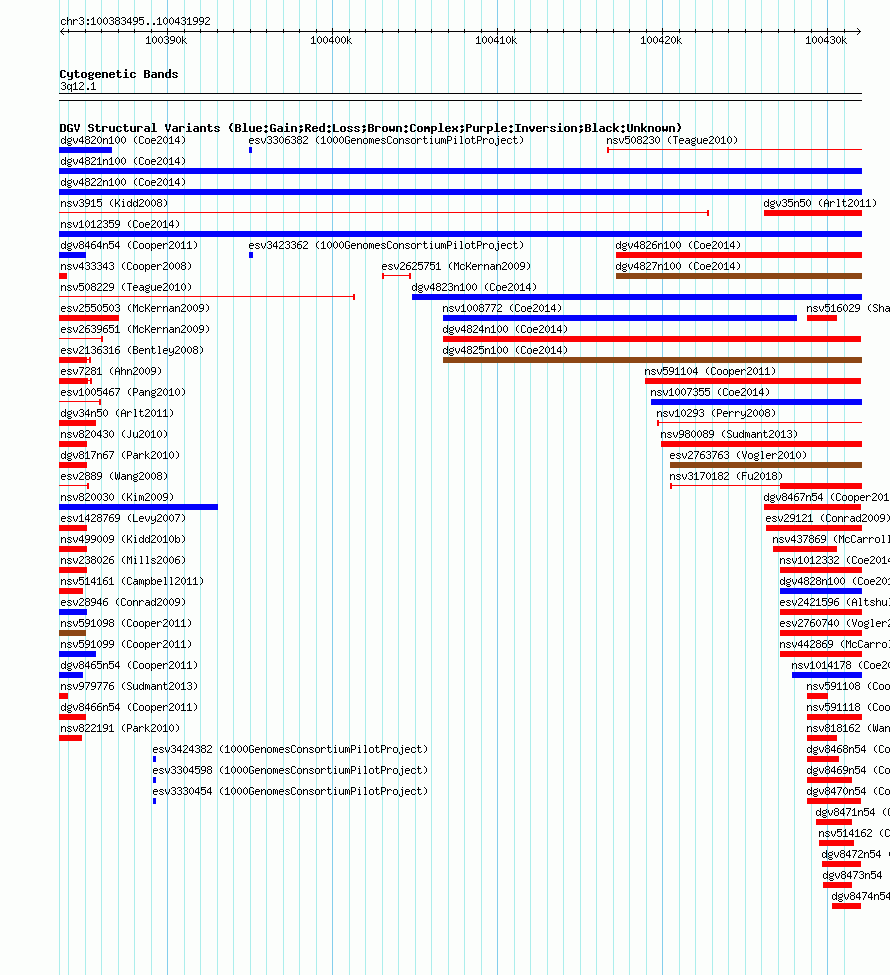
Task: Open esv3423362 1000GenomesConsortiumPilotProject variant
Action: 386,246
